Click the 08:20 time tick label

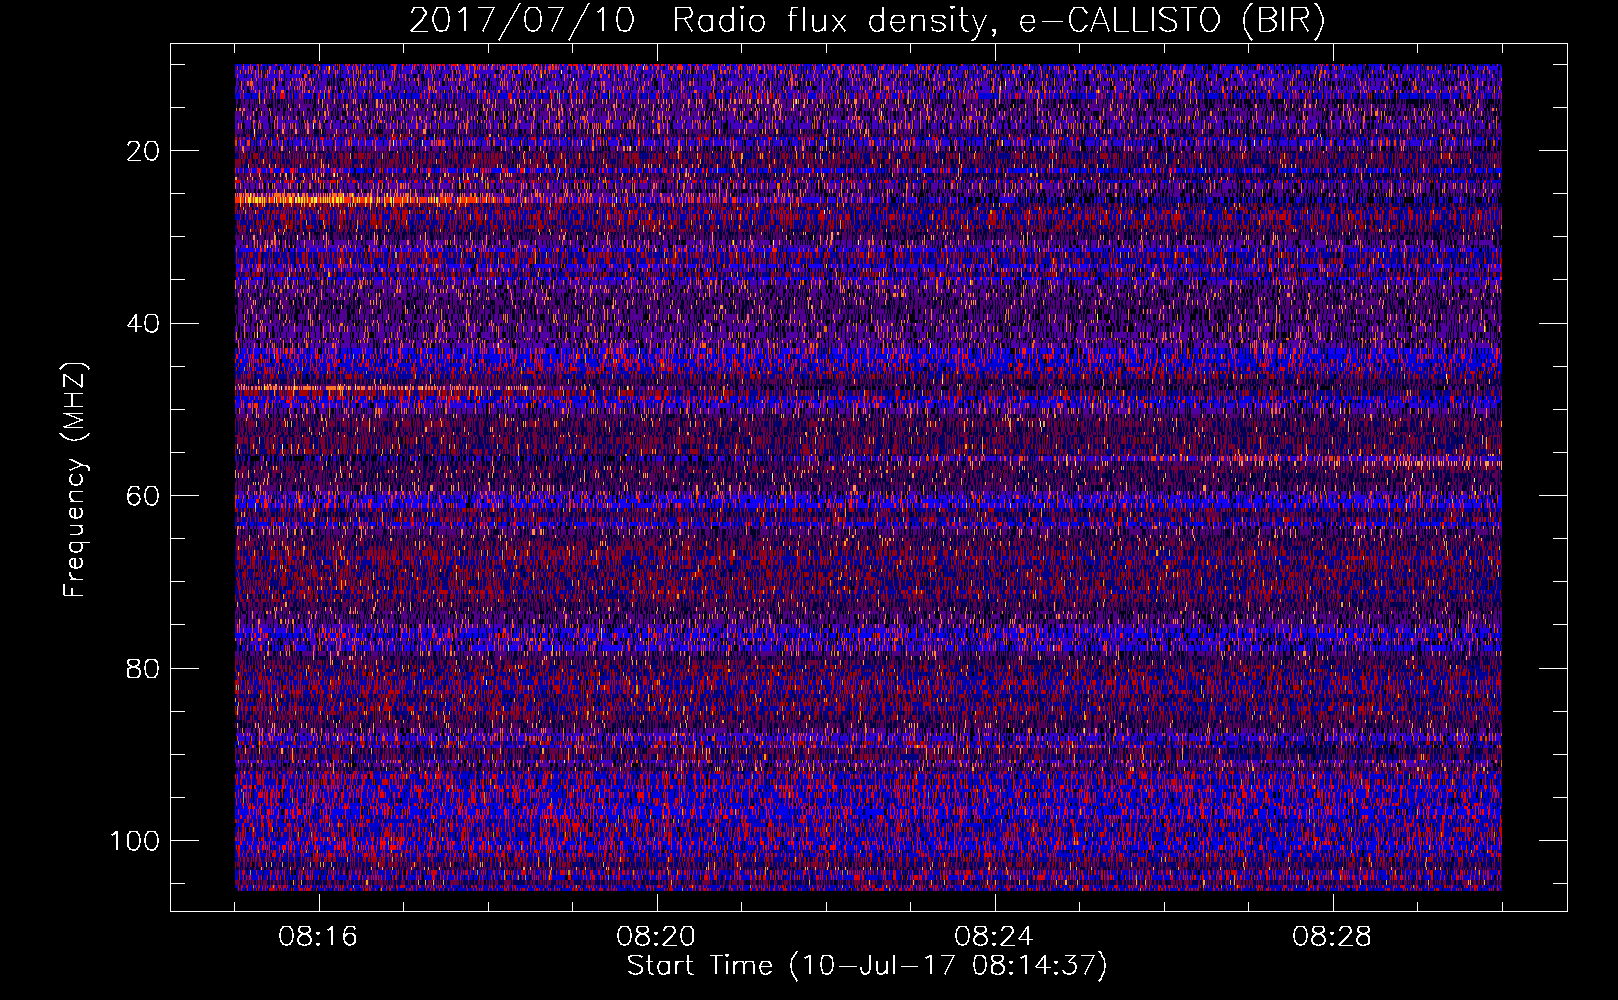point(656,937)
